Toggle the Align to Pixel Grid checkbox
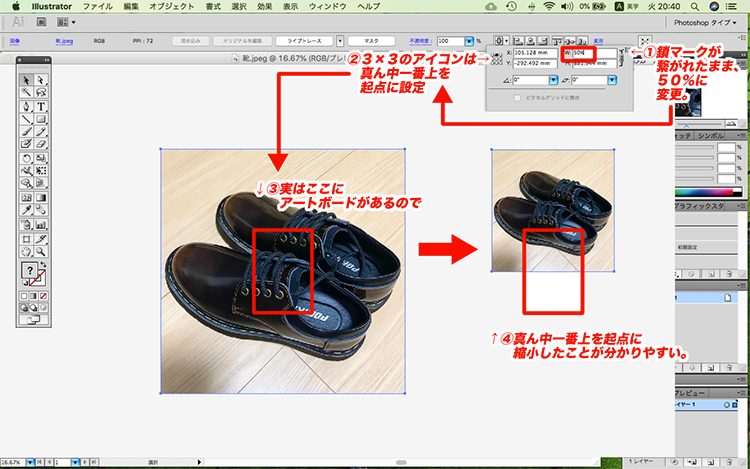Screen dimensions: 750x469 tap(516, 98)
